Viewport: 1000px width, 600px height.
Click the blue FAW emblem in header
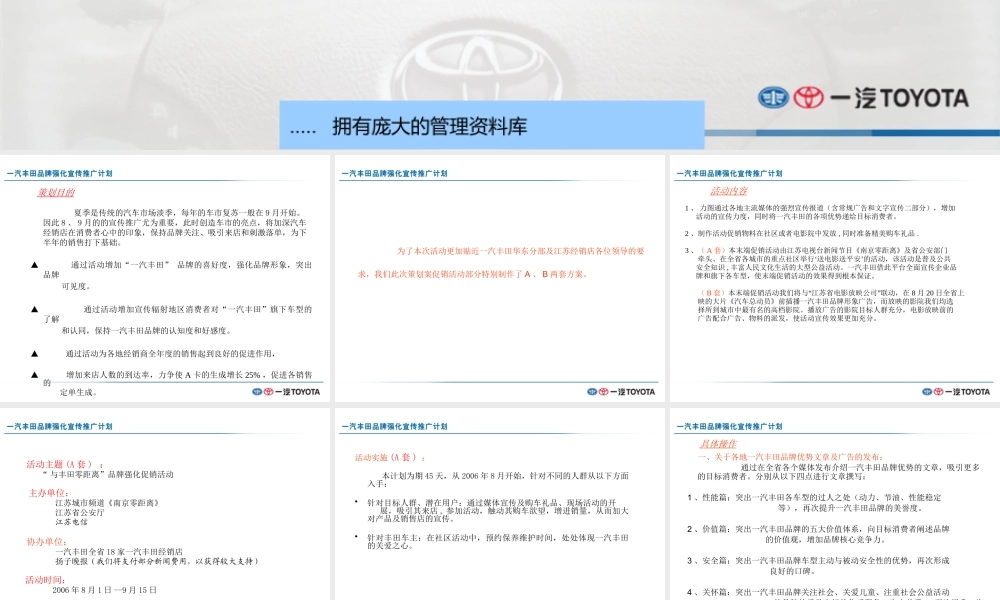(x=774, y=98)
